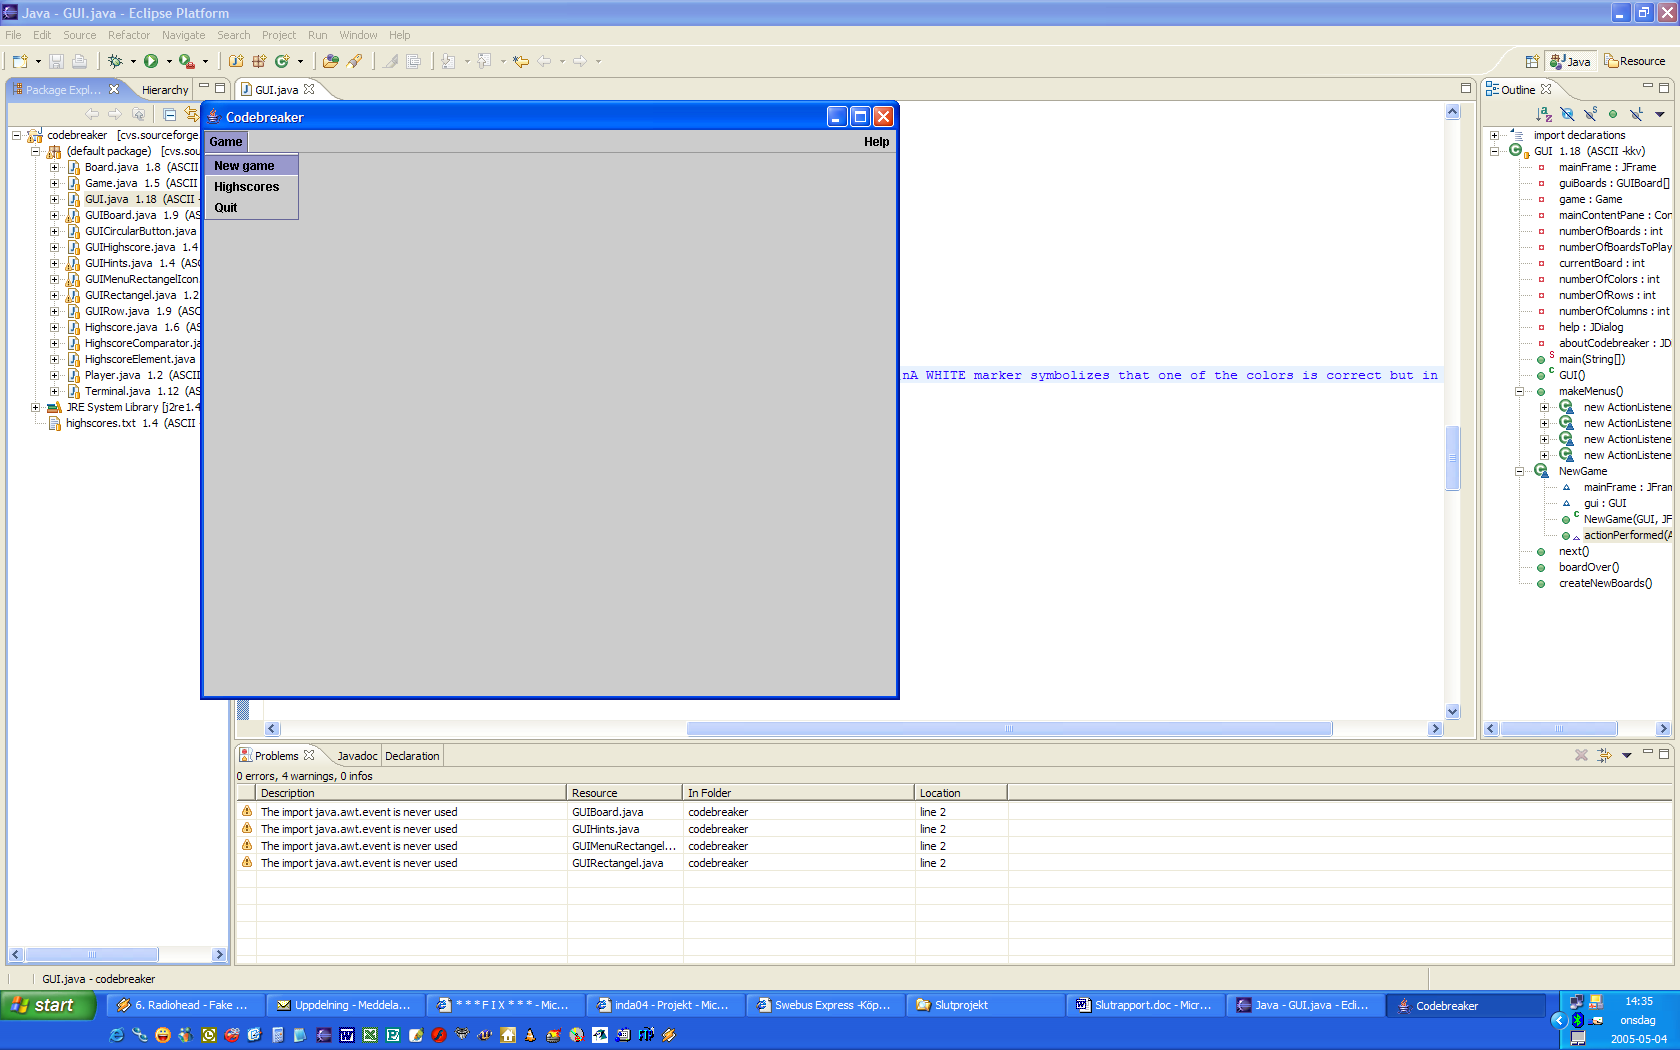Expand the Board.java tree node
The image size is (1680, 1050).
(55, 167)
